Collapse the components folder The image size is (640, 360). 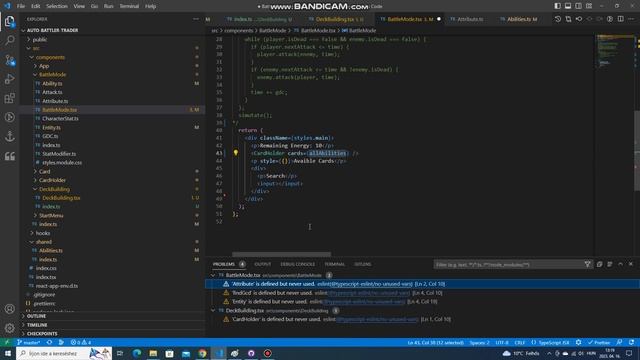click(50, 58)
